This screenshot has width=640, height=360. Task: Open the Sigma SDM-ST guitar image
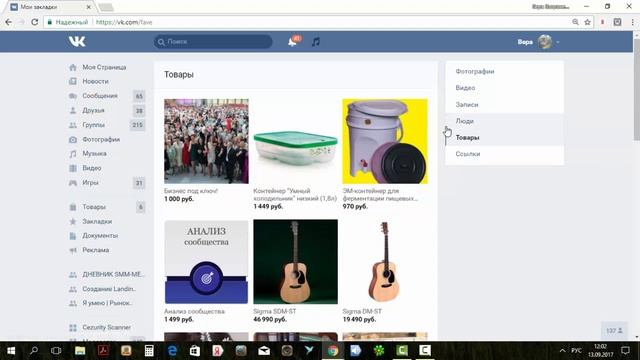click(296, 262)
